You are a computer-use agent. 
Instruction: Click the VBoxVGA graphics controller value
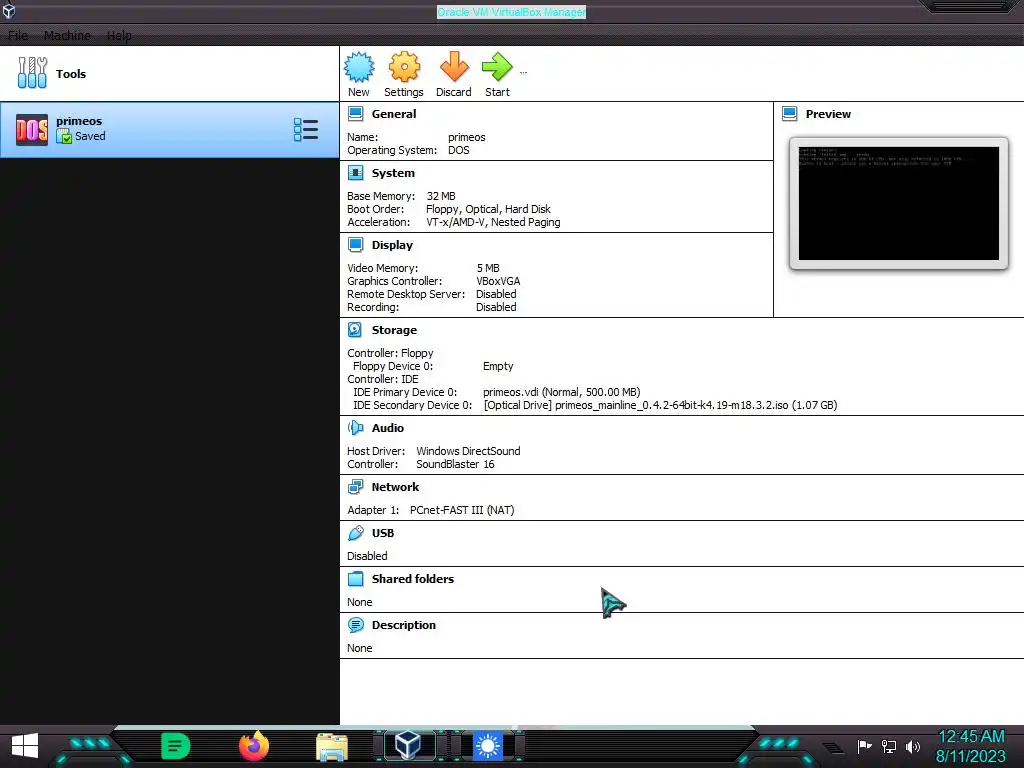pos(498,281)
